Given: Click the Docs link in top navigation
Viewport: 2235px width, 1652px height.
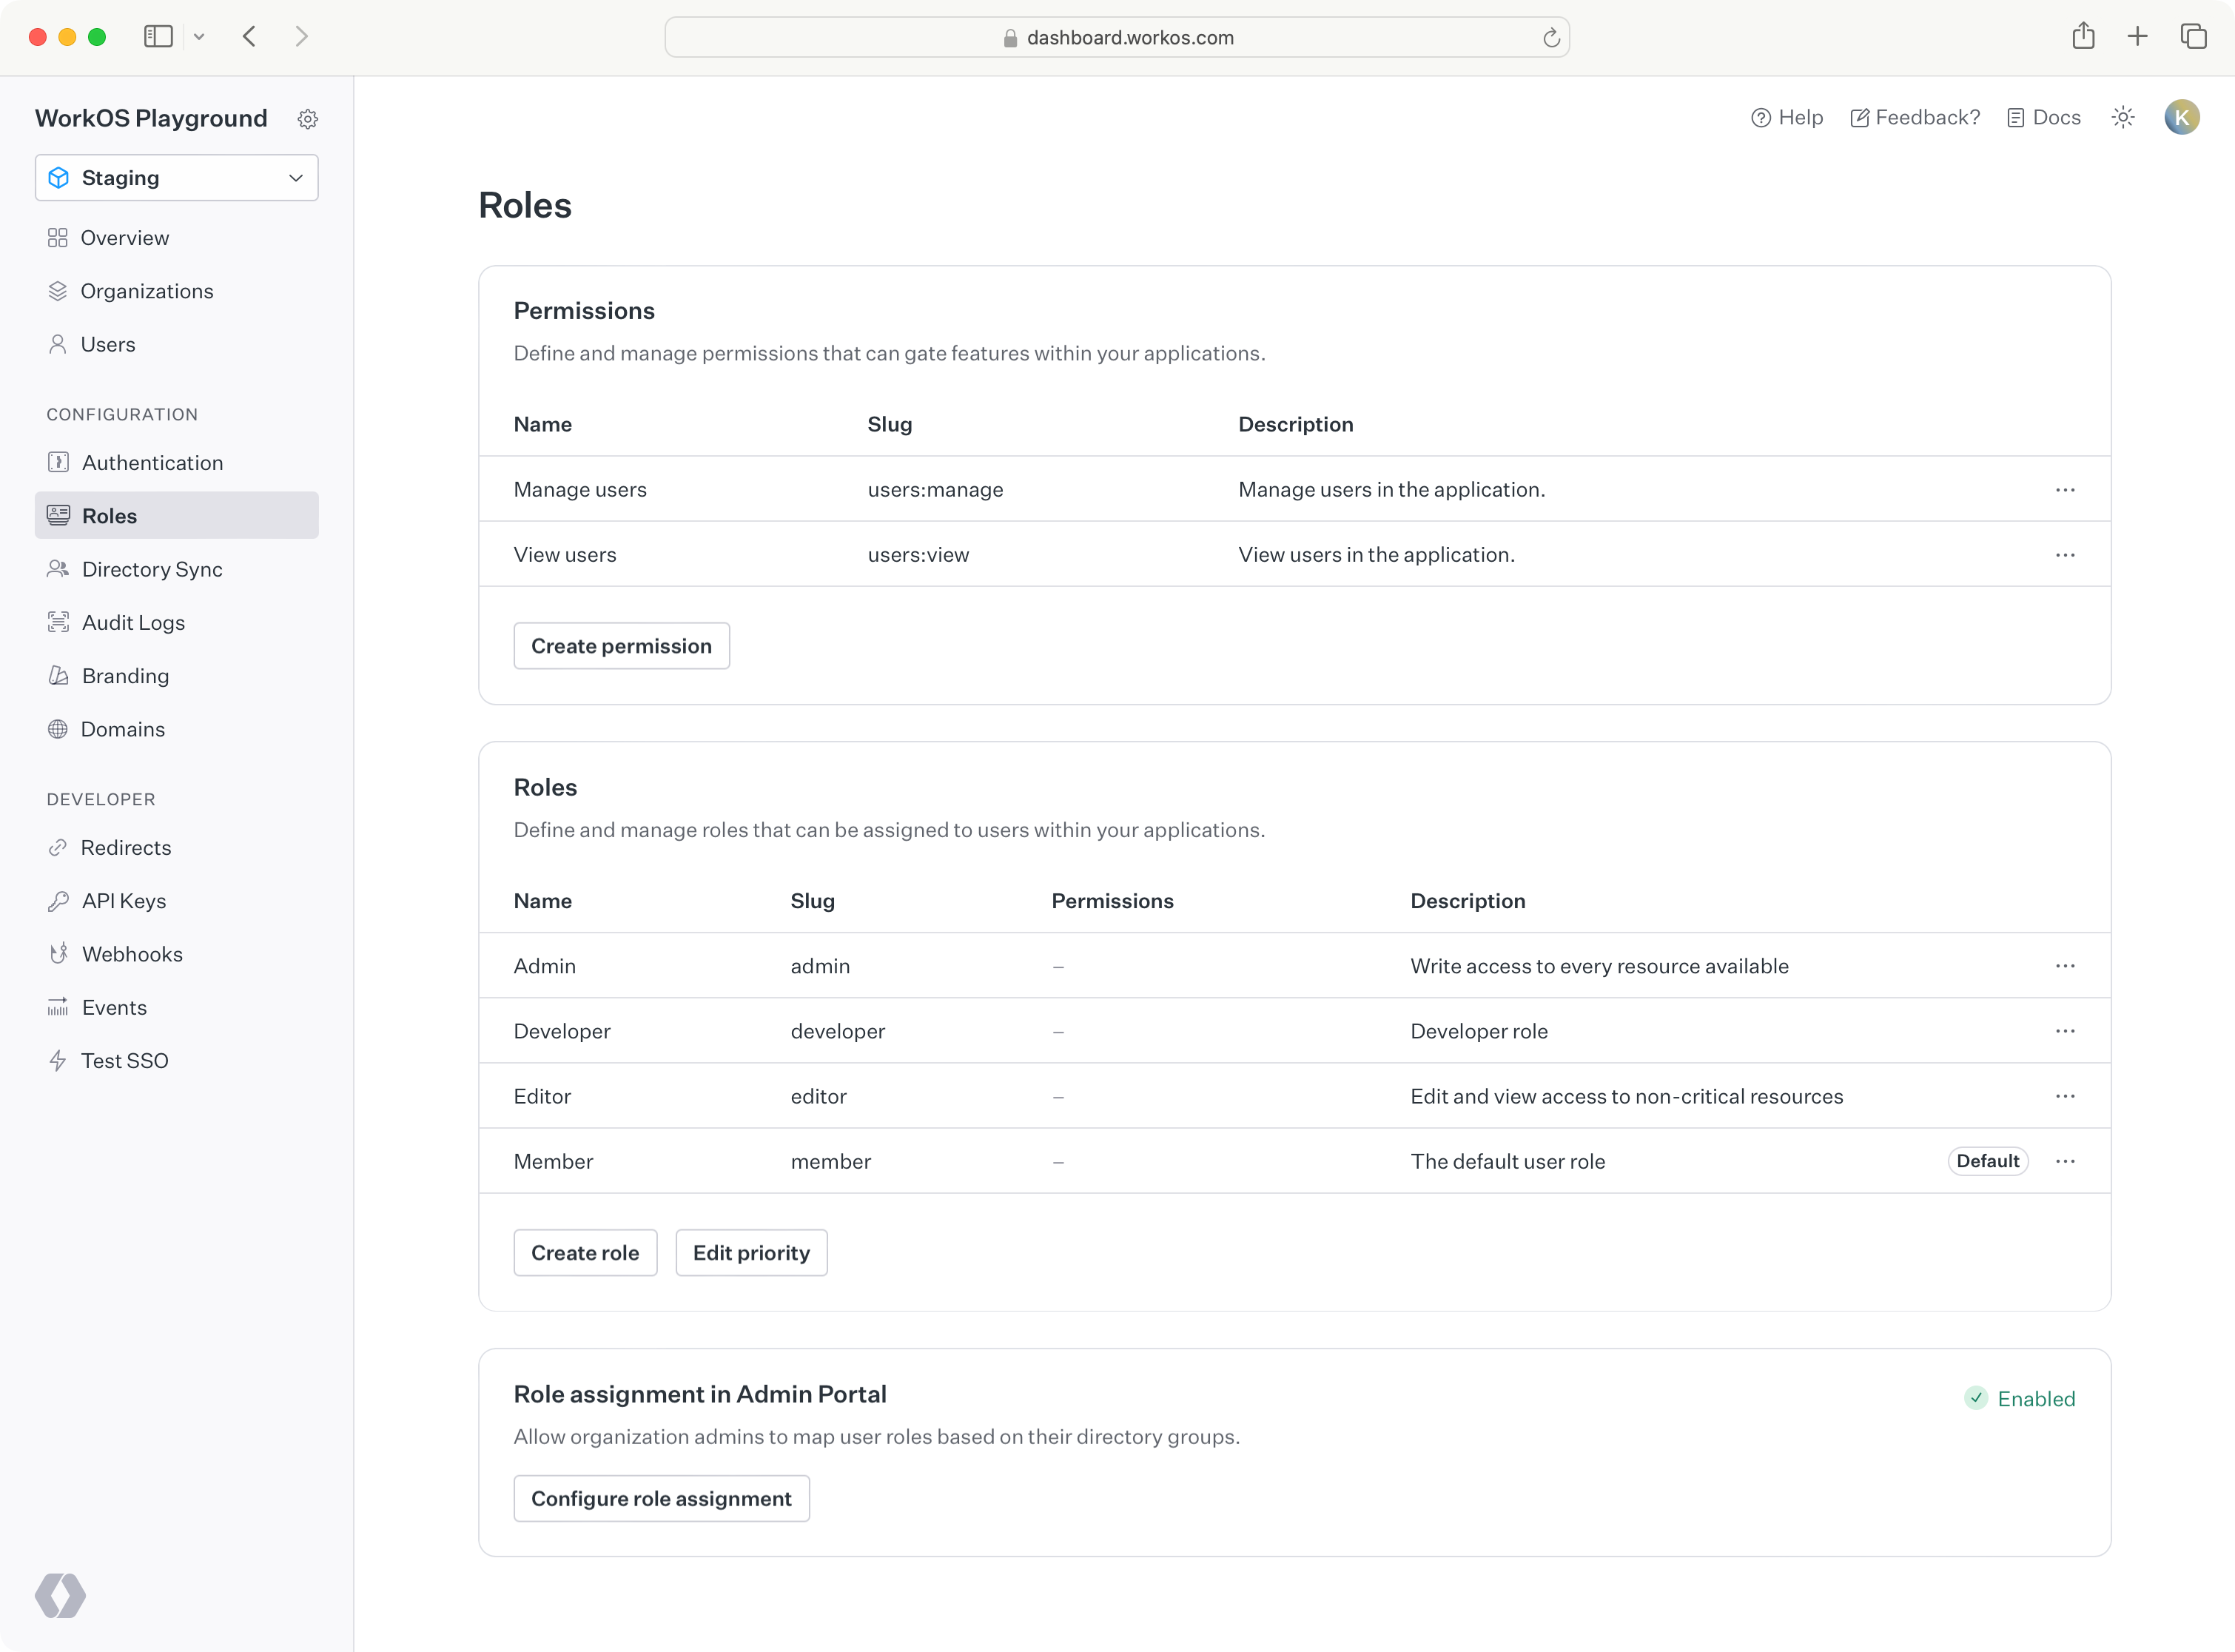Looking at the screenshot, I should pyautogui.click(x=2056, y=118).
